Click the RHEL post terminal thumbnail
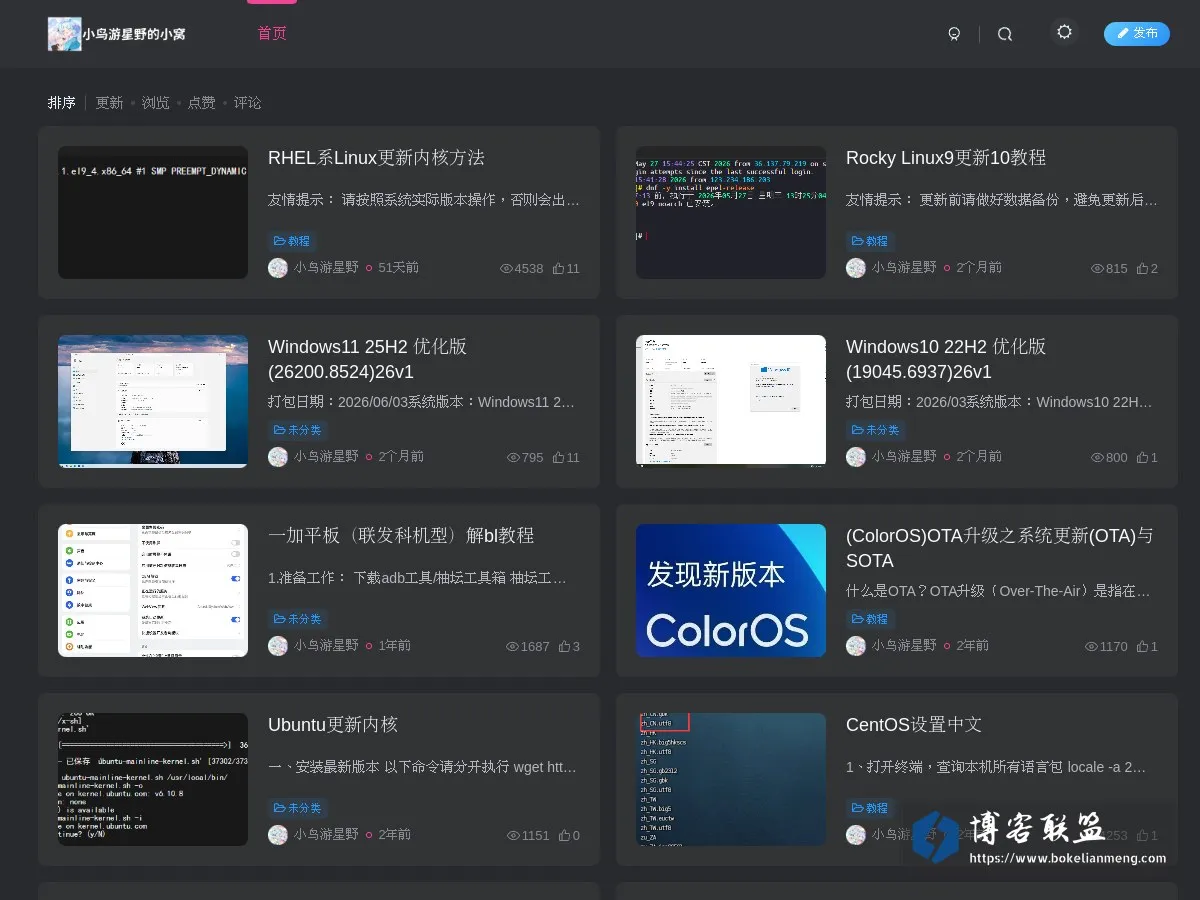This screenshot has width=1200, height=900. tap(153, 212)
